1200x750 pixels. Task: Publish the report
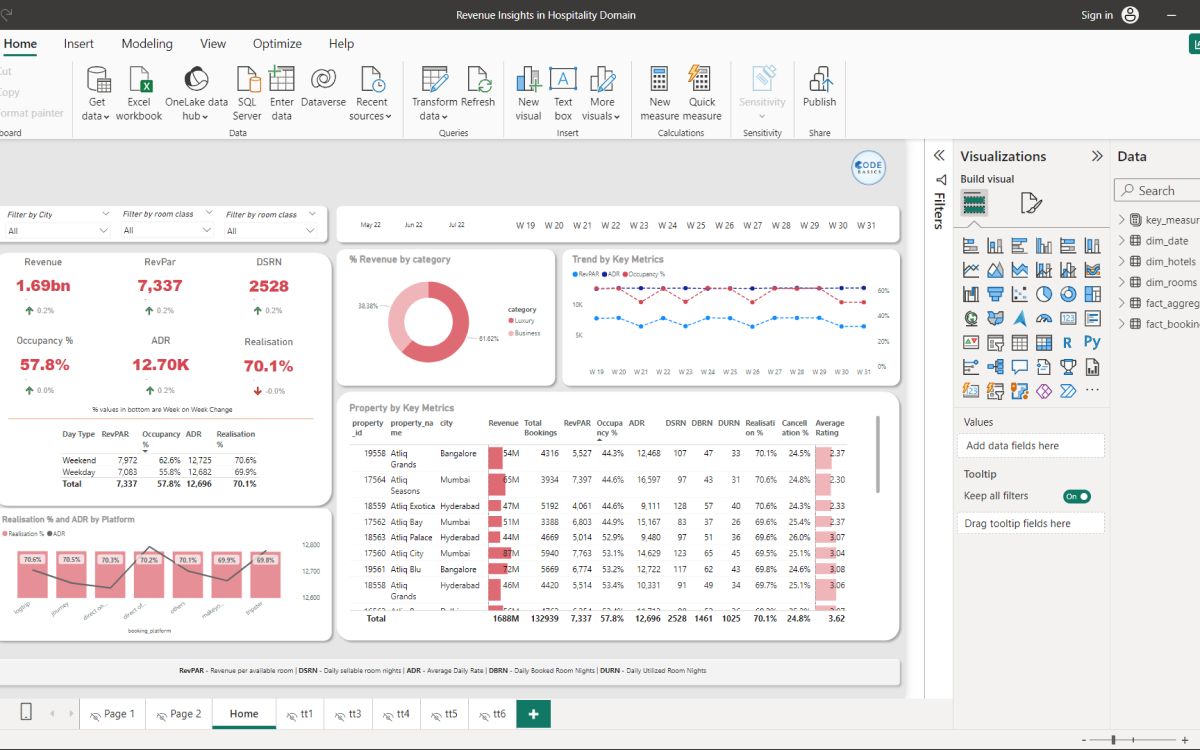pos(820,88)
